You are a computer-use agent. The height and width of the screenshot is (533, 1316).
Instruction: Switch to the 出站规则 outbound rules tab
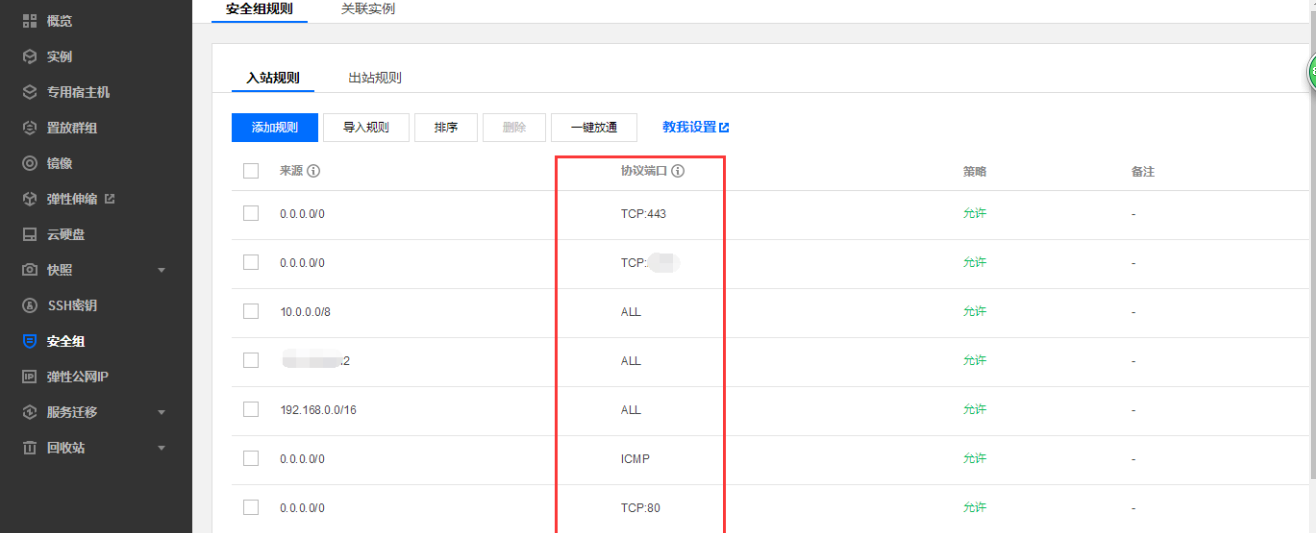click(x=375, y=78)
